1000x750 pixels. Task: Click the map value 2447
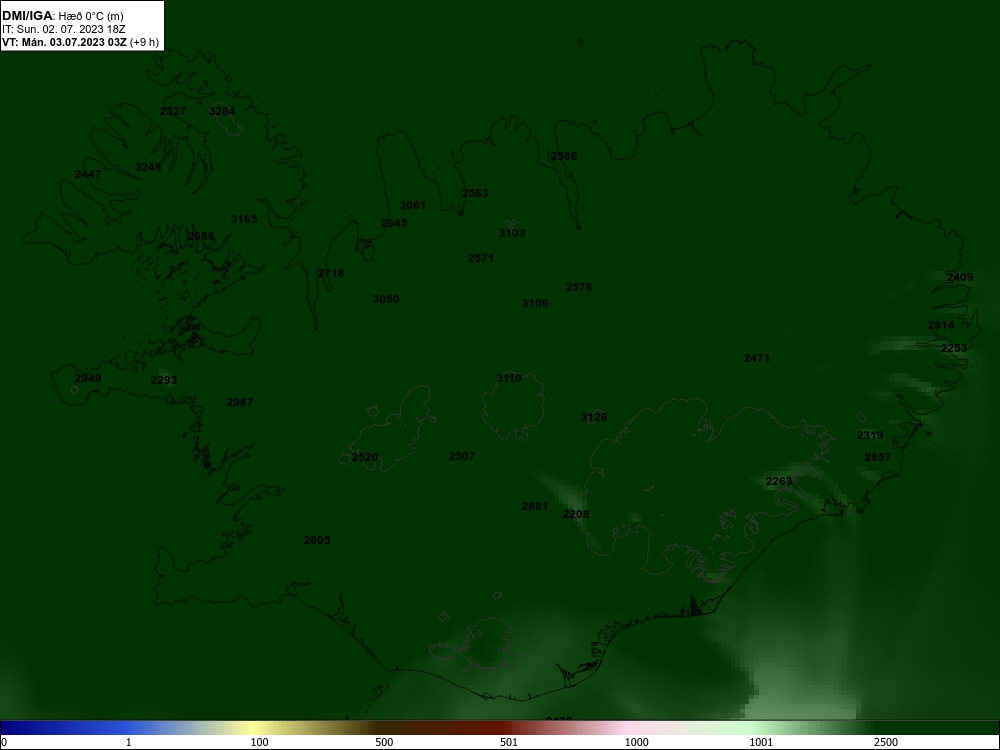point(88,174)
